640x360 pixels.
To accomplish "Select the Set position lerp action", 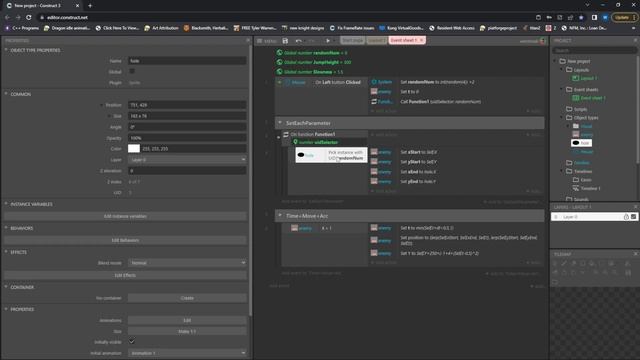I will coord(469,240).
